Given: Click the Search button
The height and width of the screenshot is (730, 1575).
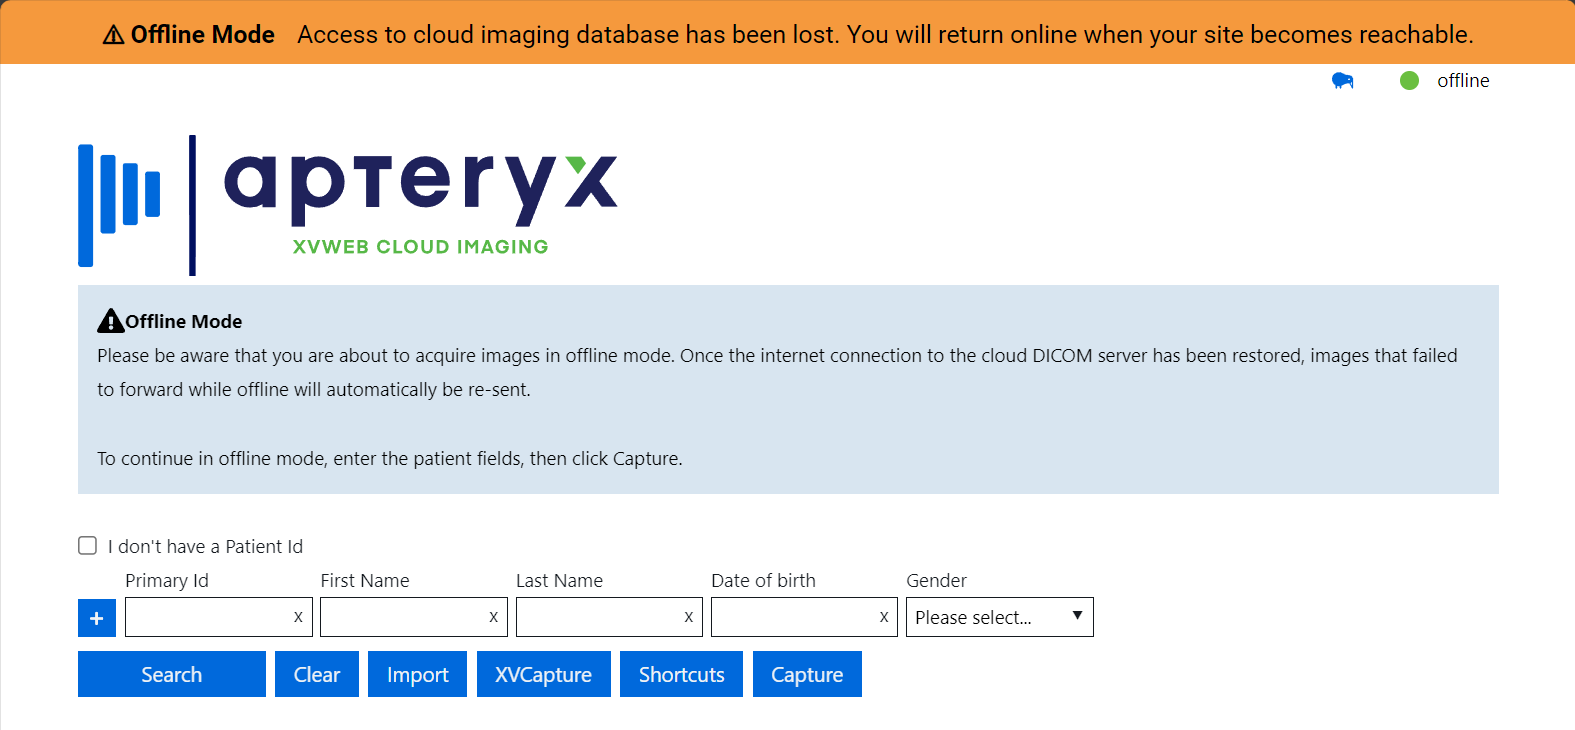Looking at the screenshot, I should tap(172, 674).
